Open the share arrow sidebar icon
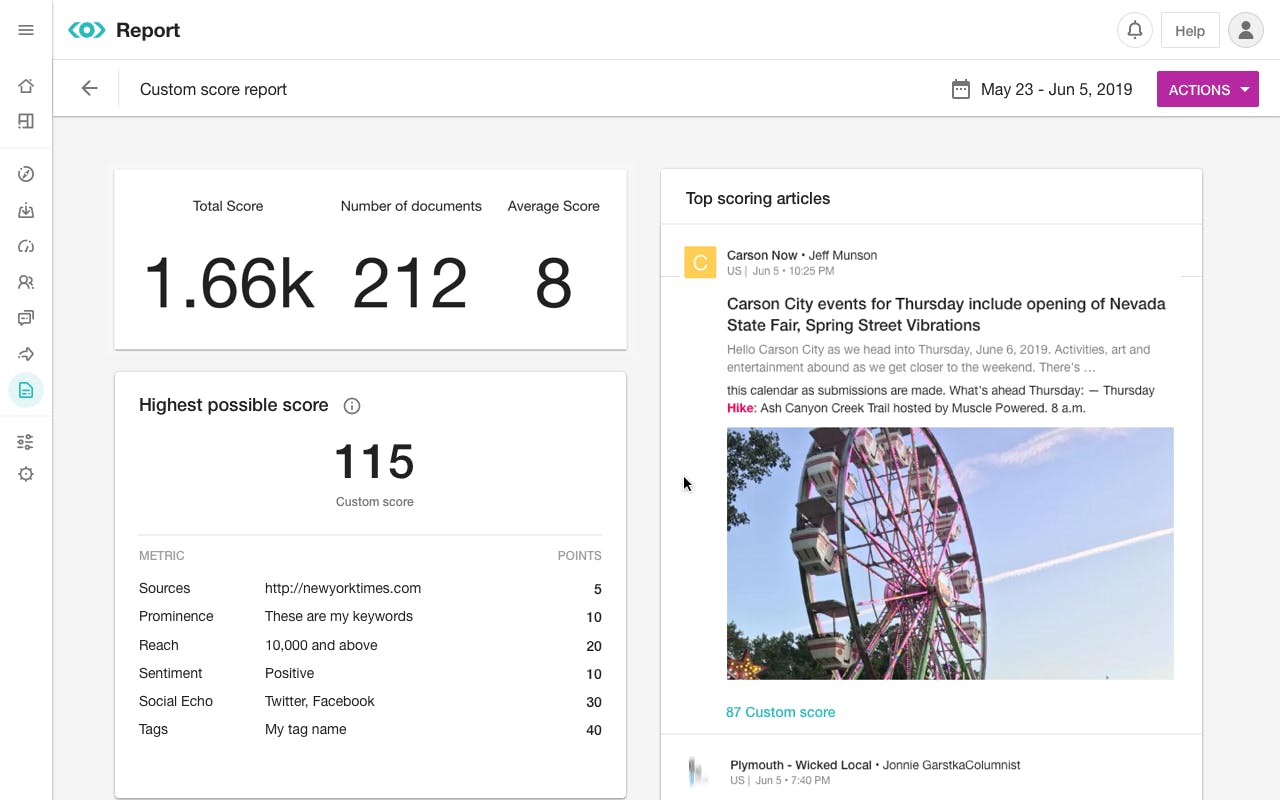The width and height of the screenshot is (1280, 800). point(26,354)
